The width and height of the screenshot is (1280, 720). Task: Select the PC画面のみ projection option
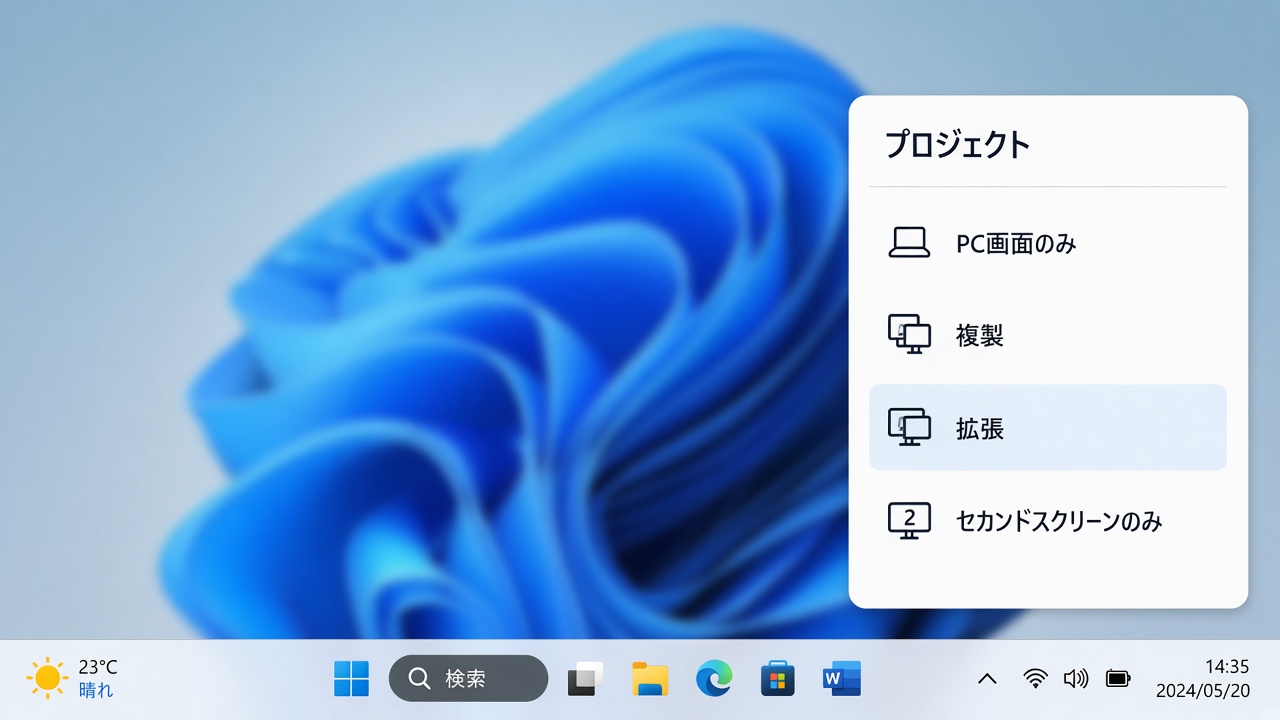(1047, 243)
